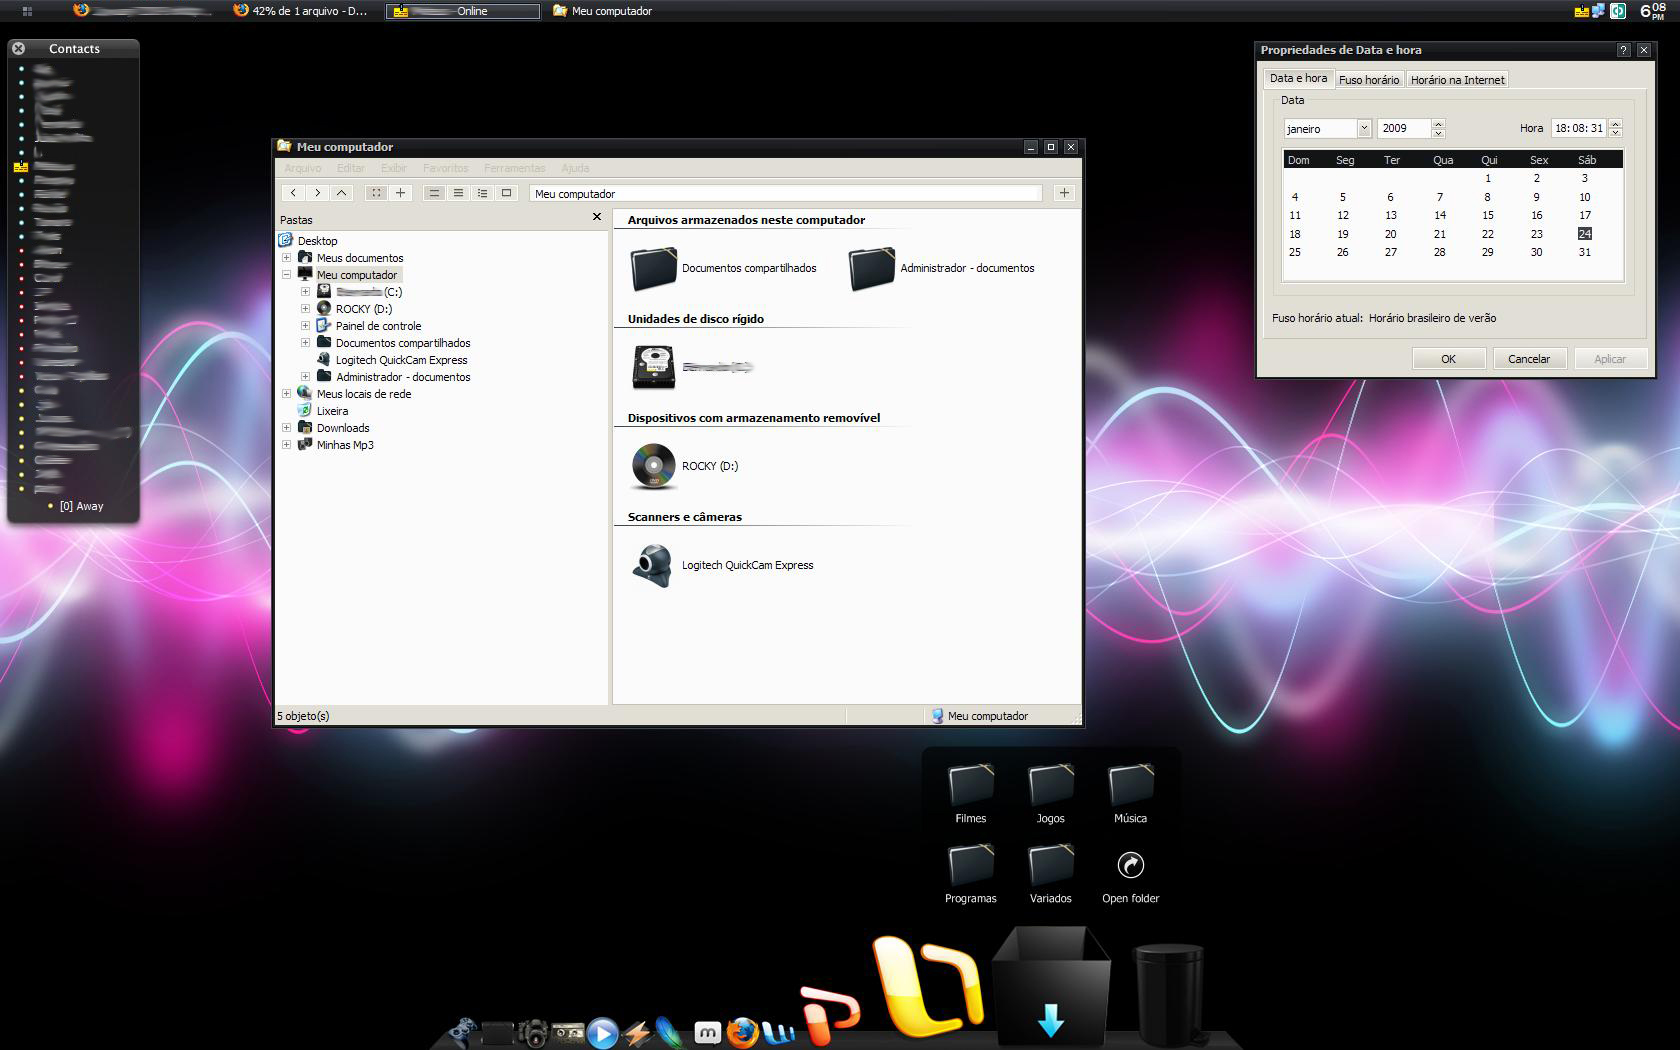Open the Filmes folder in the stack
Viewport: 1680px width, 1050px height.
point(970,787)
